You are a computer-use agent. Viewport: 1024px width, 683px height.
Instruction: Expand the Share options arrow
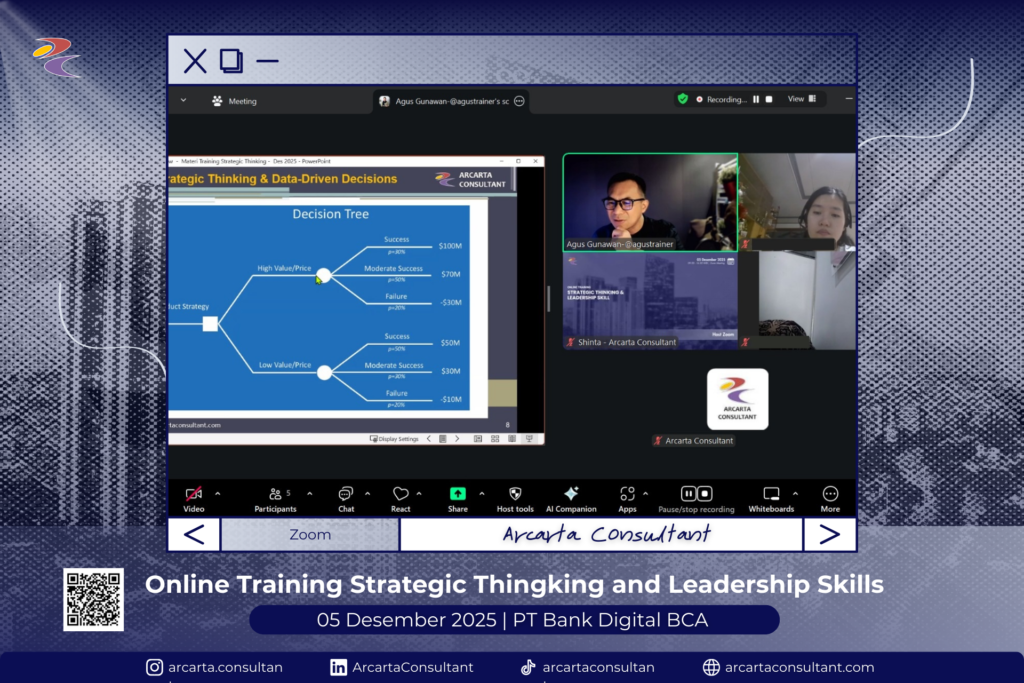coord(482,493)
